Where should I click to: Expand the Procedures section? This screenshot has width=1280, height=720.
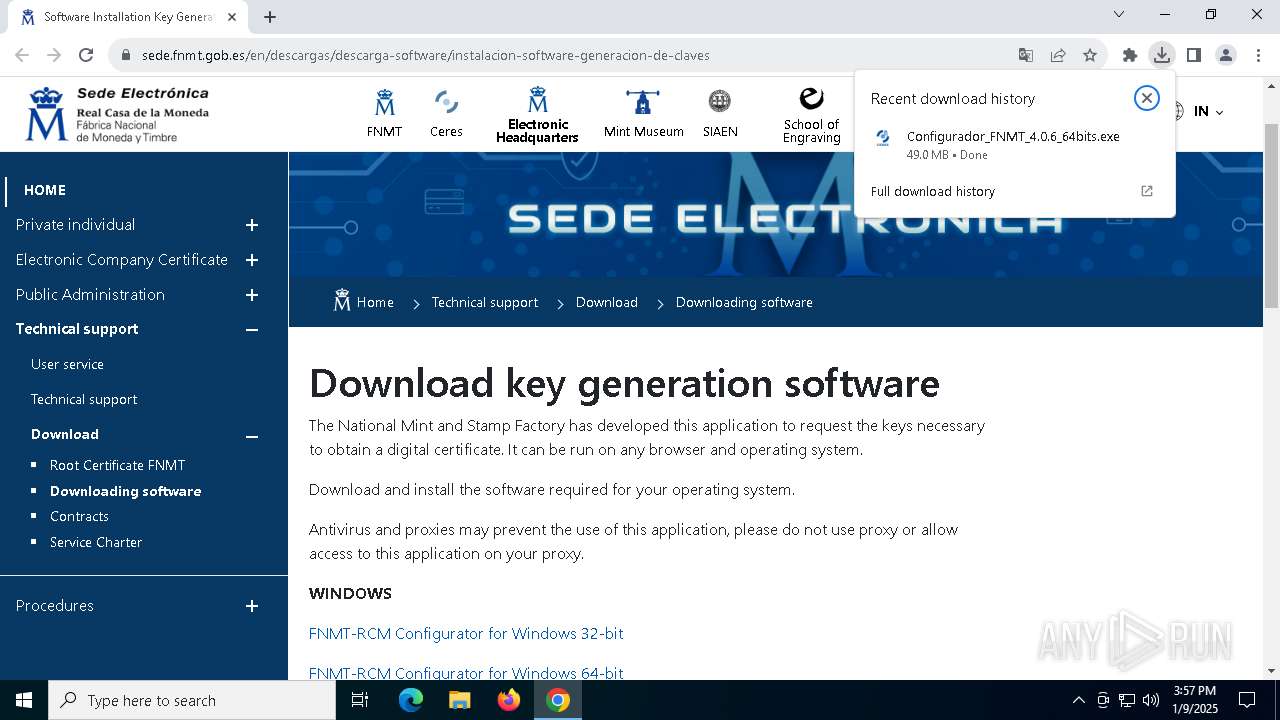tap(252, 606)
